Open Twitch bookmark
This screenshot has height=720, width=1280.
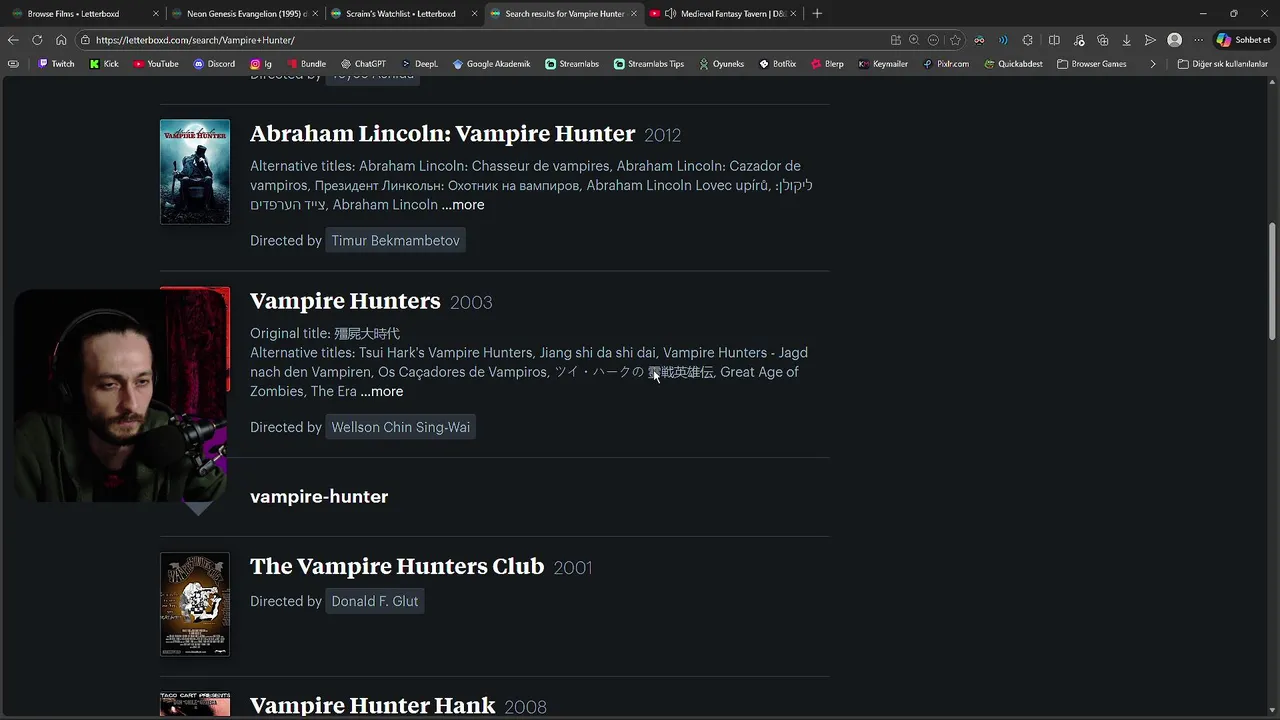pyautogui.click(x=56, y=64)
